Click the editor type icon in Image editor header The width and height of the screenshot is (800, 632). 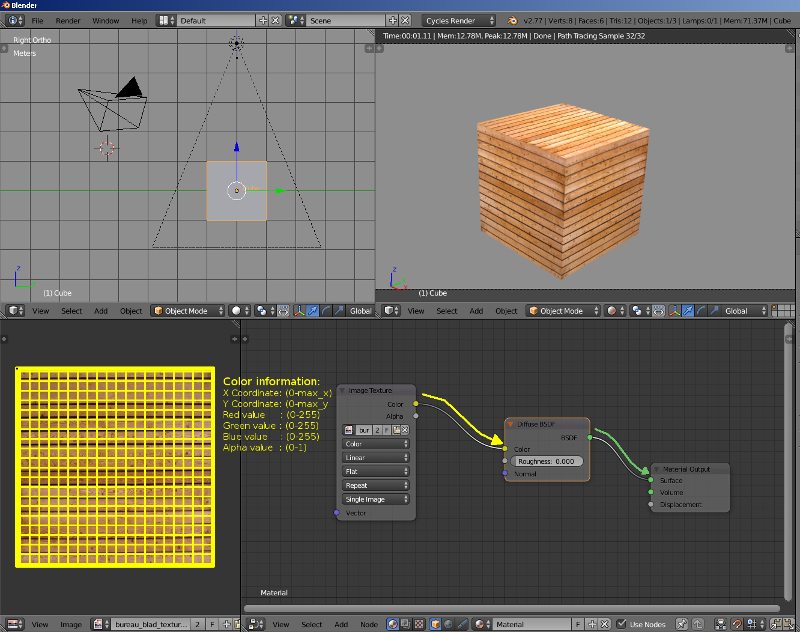click(12, 623)
